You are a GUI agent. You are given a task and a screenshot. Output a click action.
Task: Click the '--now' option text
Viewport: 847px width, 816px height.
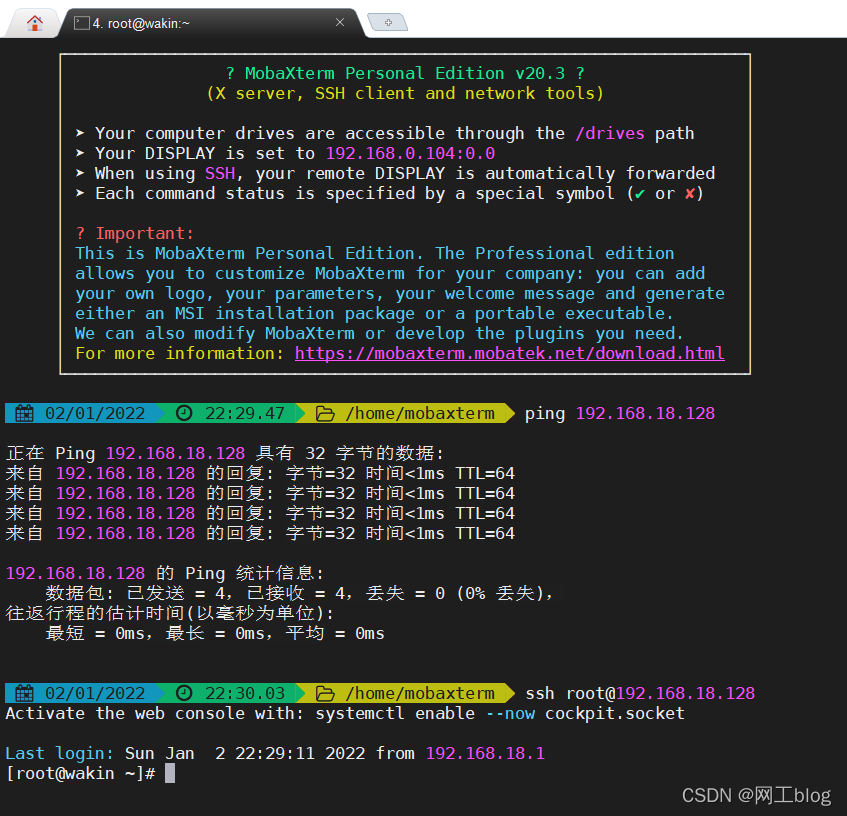pos(510,713)
